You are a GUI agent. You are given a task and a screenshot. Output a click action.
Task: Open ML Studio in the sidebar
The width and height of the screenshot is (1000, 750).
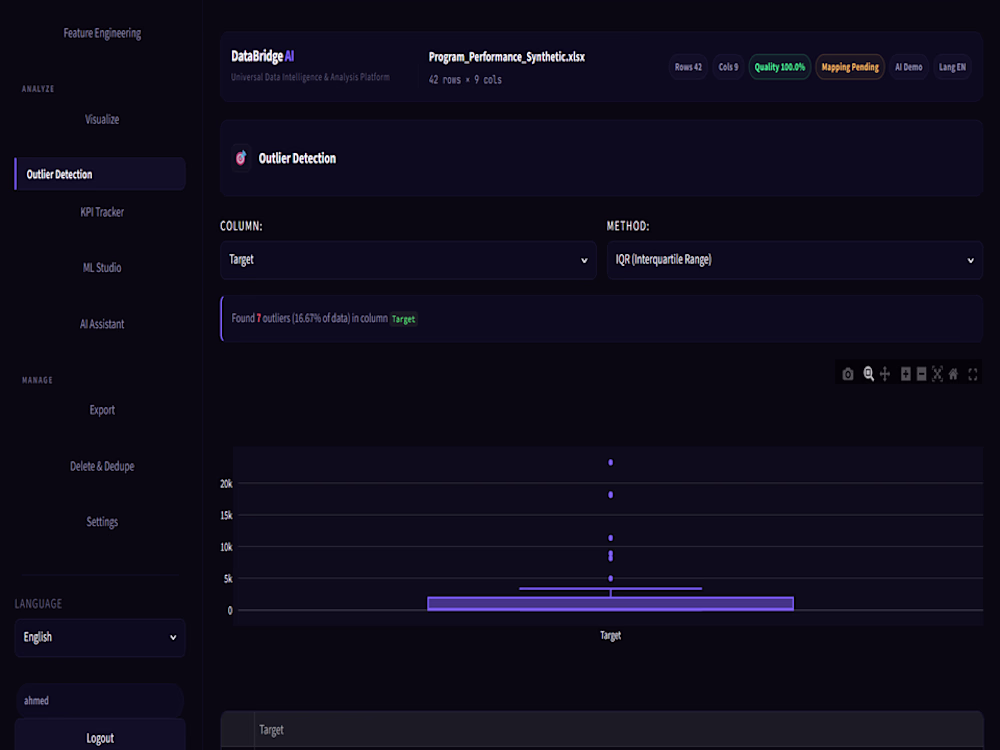(102, 268)
